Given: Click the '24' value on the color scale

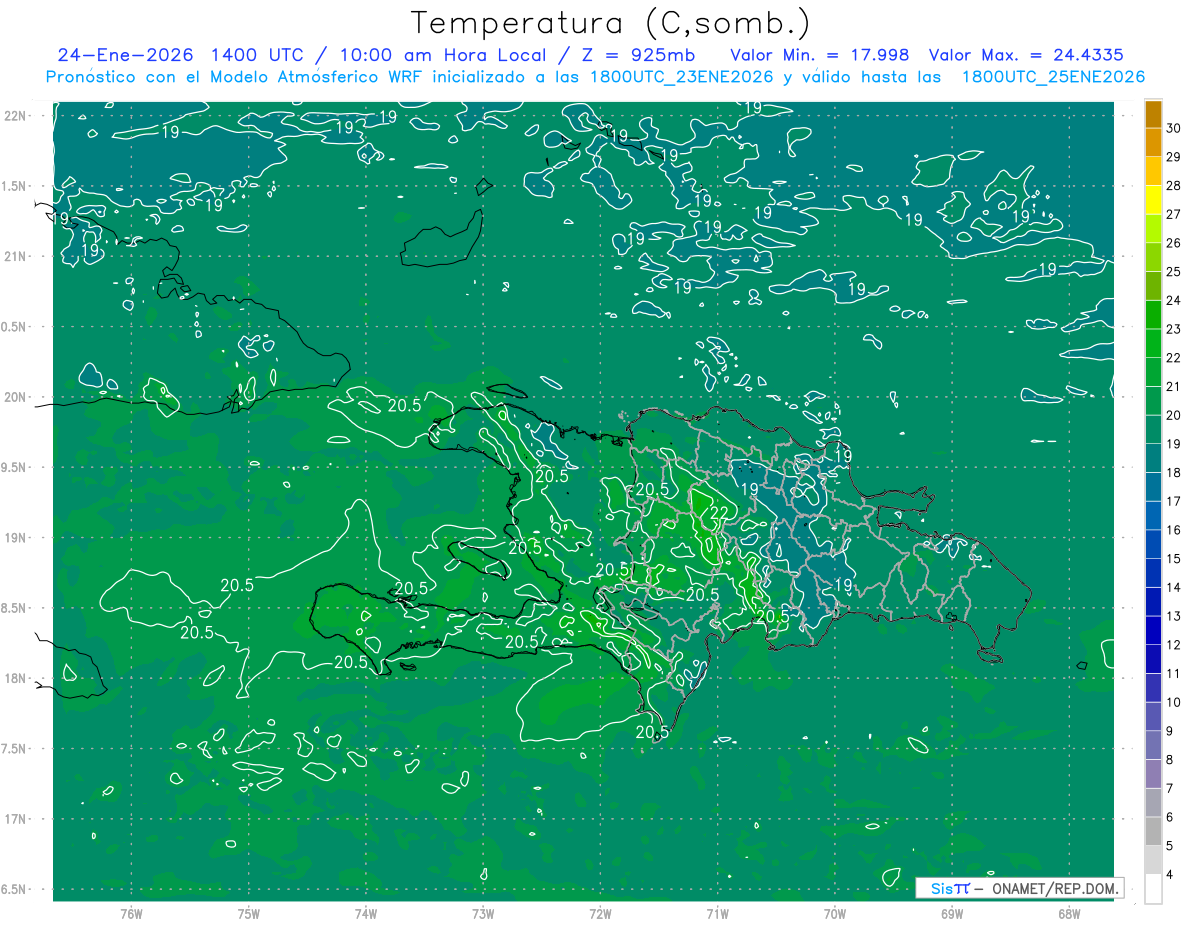Looking at the screenshot, I should coord(1174,301).
